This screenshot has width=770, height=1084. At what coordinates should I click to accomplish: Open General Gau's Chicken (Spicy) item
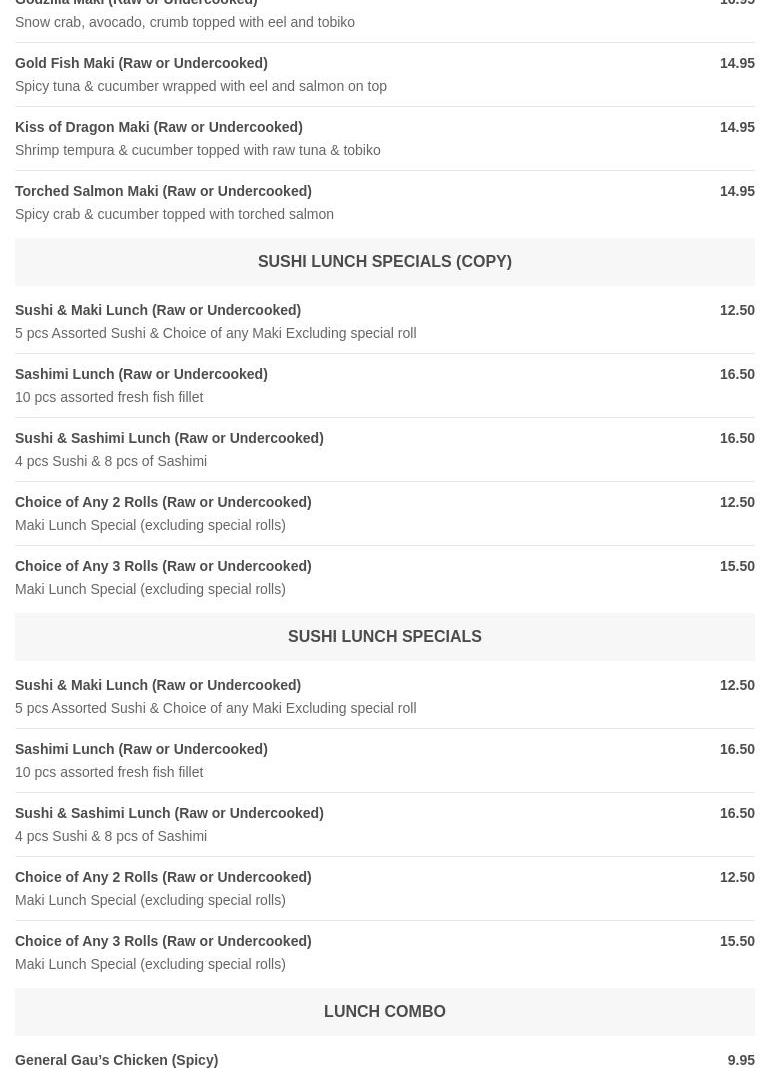point(116,1060)
